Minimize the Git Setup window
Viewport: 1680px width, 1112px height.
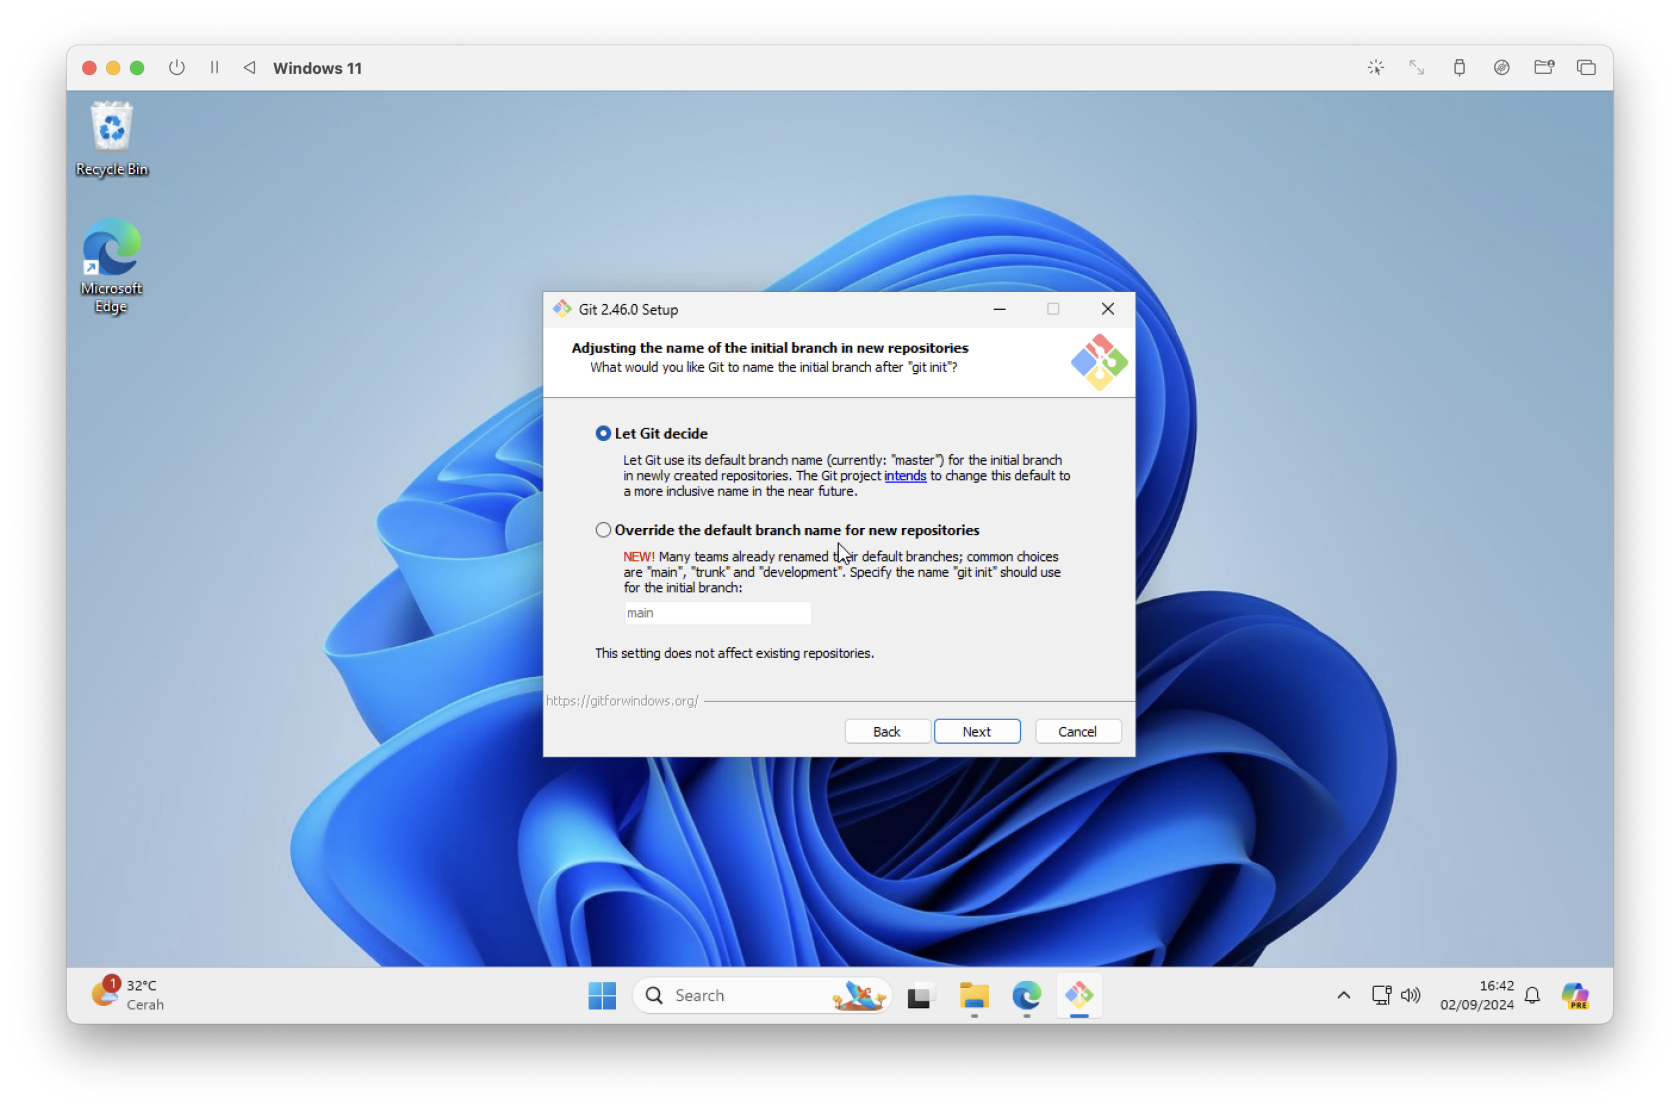(x=999, y=309)
